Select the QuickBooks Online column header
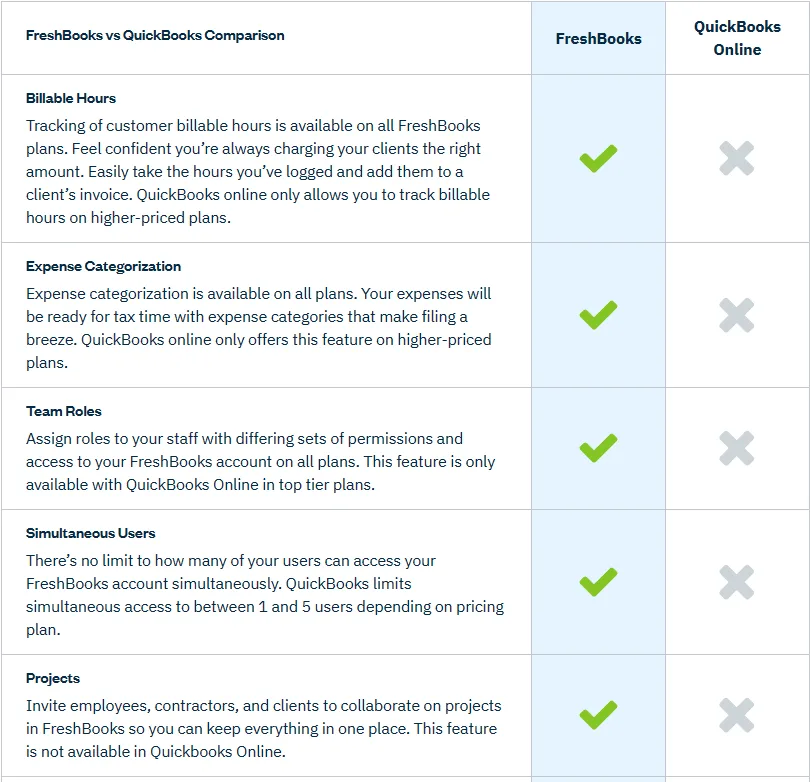Viewport: 810px width, 782px height. pyautogui.click(x=737, y=38)
